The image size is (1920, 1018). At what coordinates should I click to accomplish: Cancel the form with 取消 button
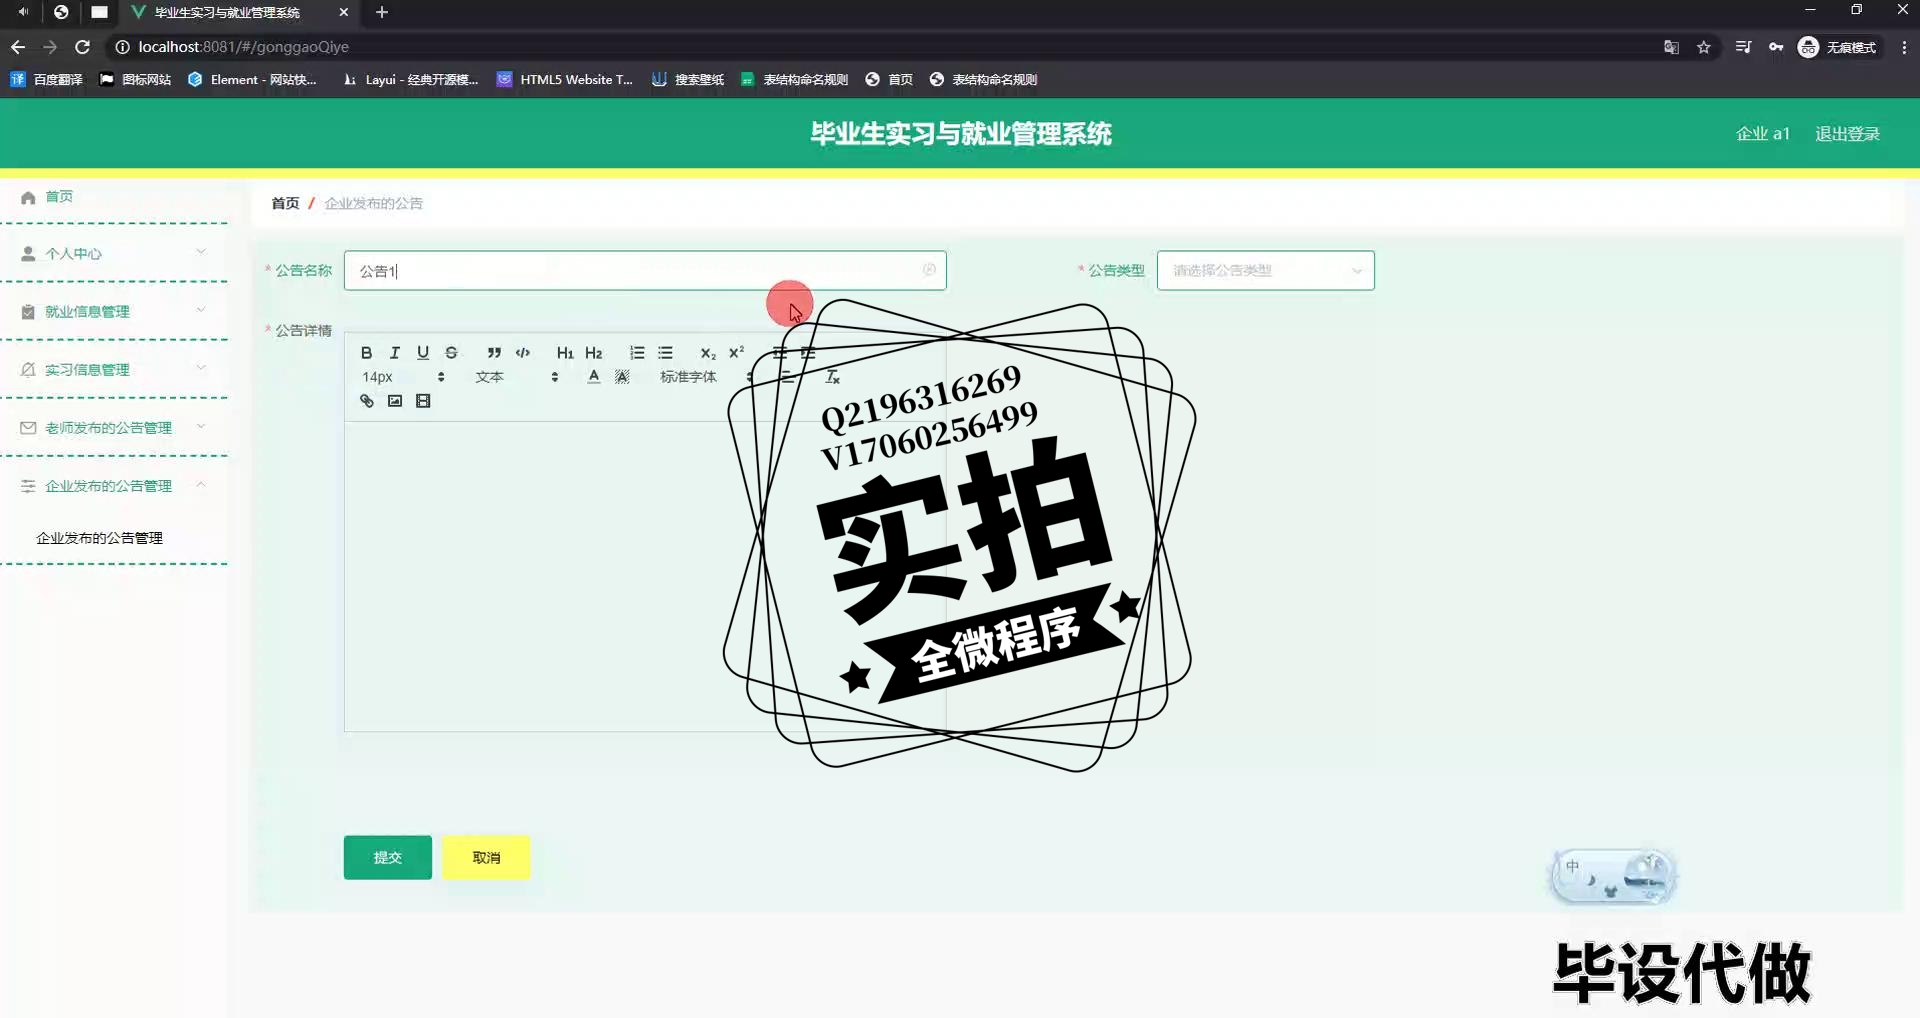click(486, 857)
